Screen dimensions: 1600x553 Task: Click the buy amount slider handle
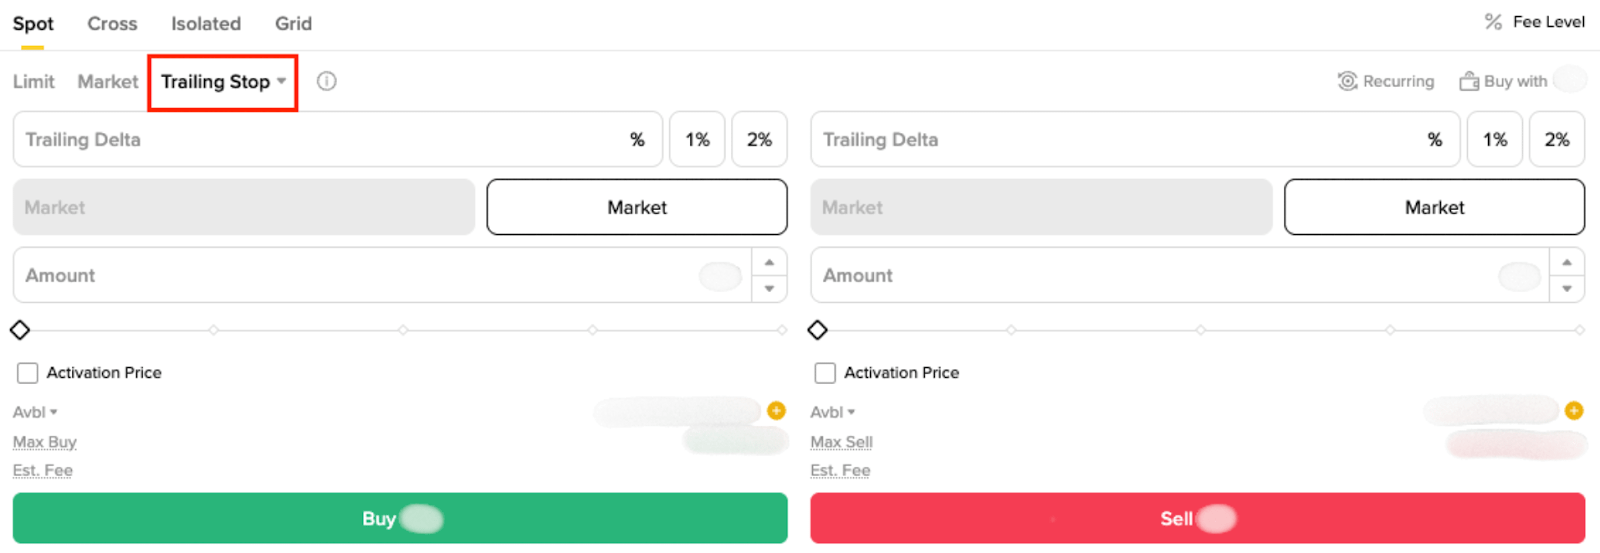20,330
